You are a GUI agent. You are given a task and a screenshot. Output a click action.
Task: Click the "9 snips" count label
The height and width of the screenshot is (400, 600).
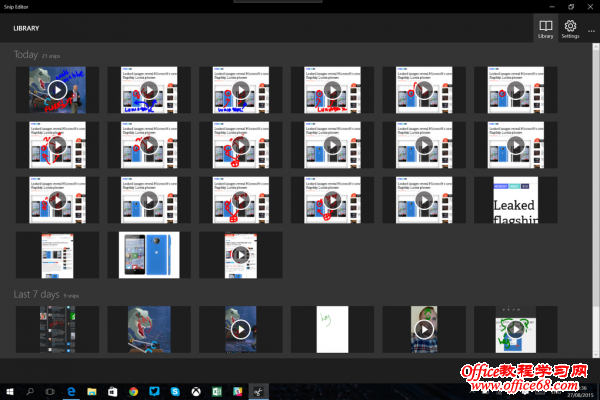click(71, 296)
